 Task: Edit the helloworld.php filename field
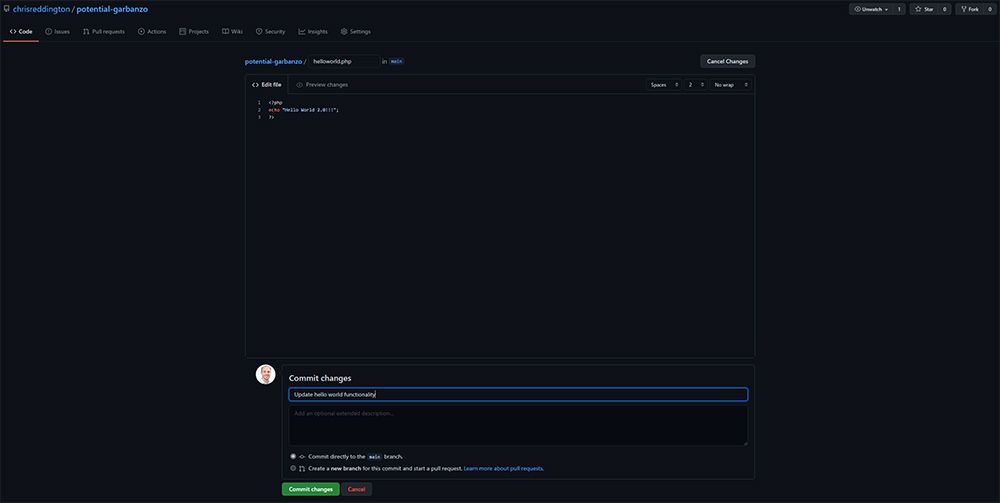pos(344,61)
